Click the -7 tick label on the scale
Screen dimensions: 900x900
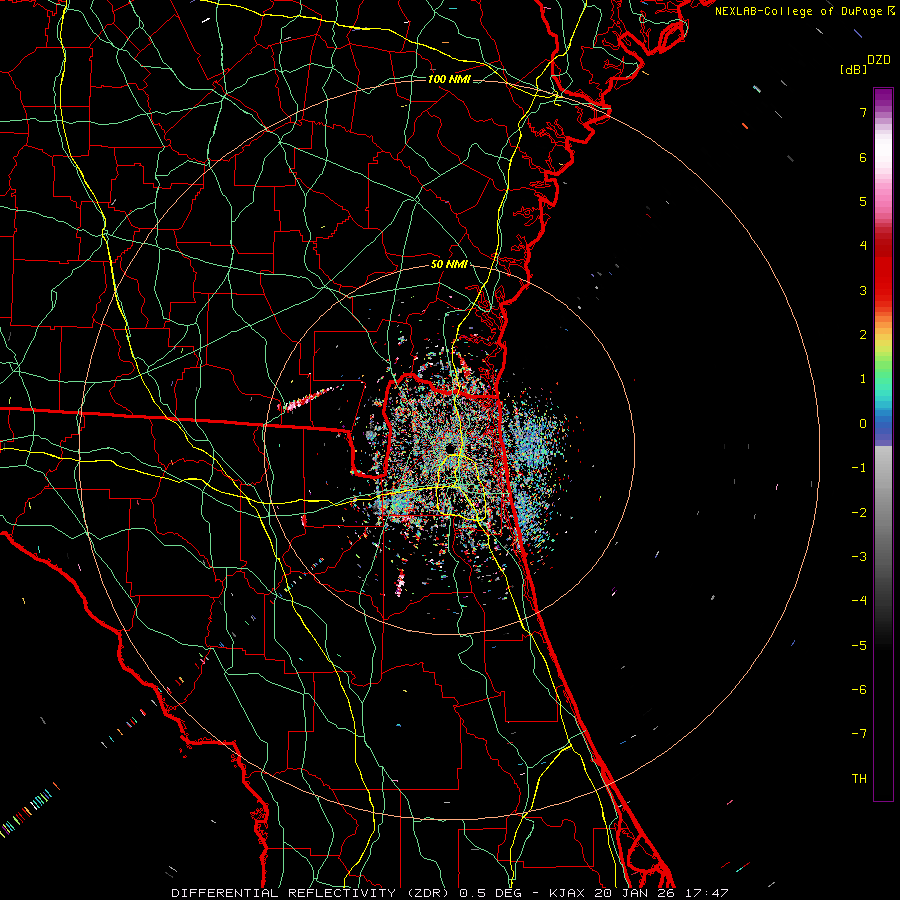tap(859, 734)
